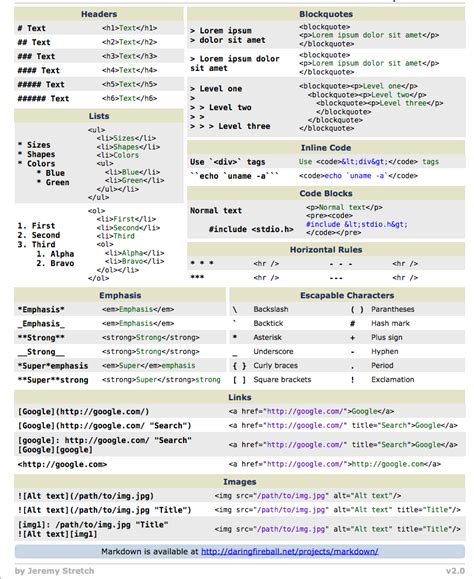
Task: Click the 'Asterisk' escapable character label
Action: (268, 337)
